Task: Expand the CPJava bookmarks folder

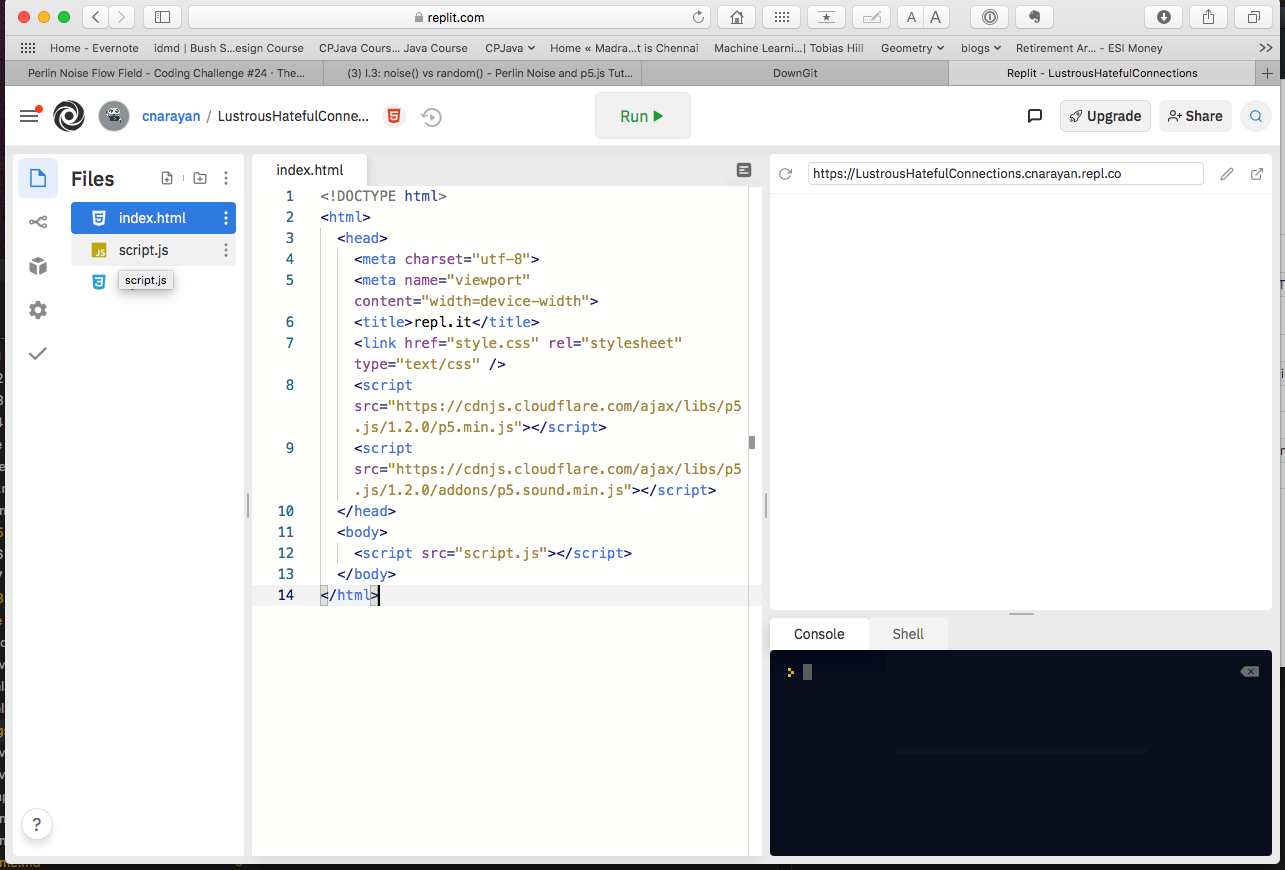Action: (x=510, y=48)
